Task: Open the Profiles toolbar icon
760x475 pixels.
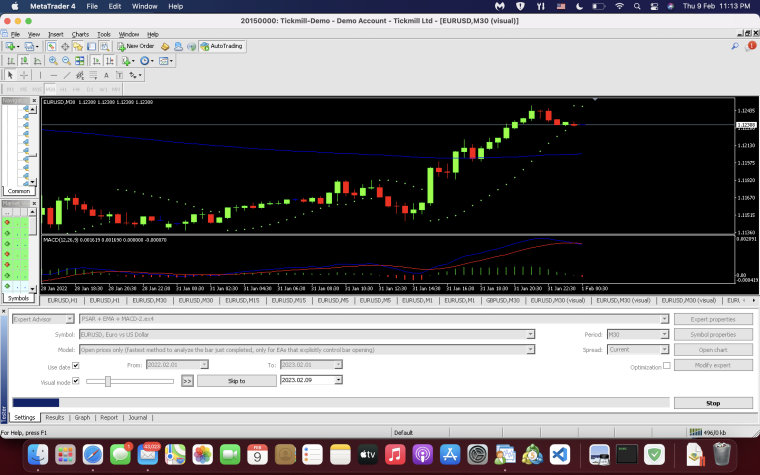Action: [30, 47]
